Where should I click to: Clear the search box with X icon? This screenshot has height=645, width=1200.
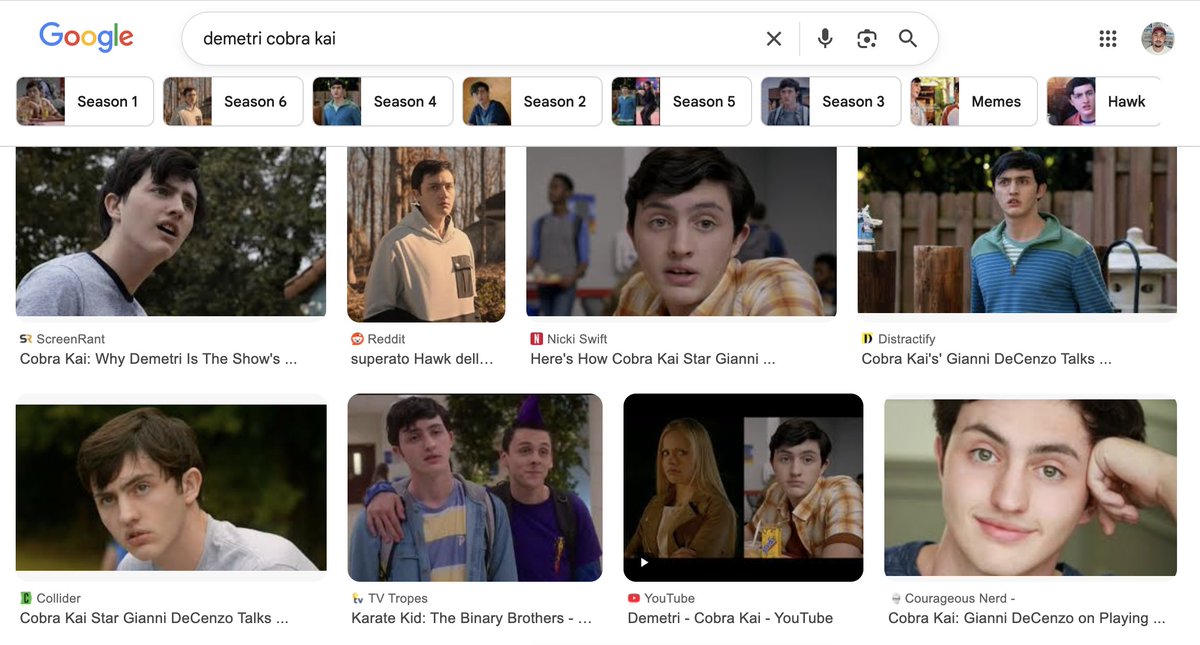point(774,39)
